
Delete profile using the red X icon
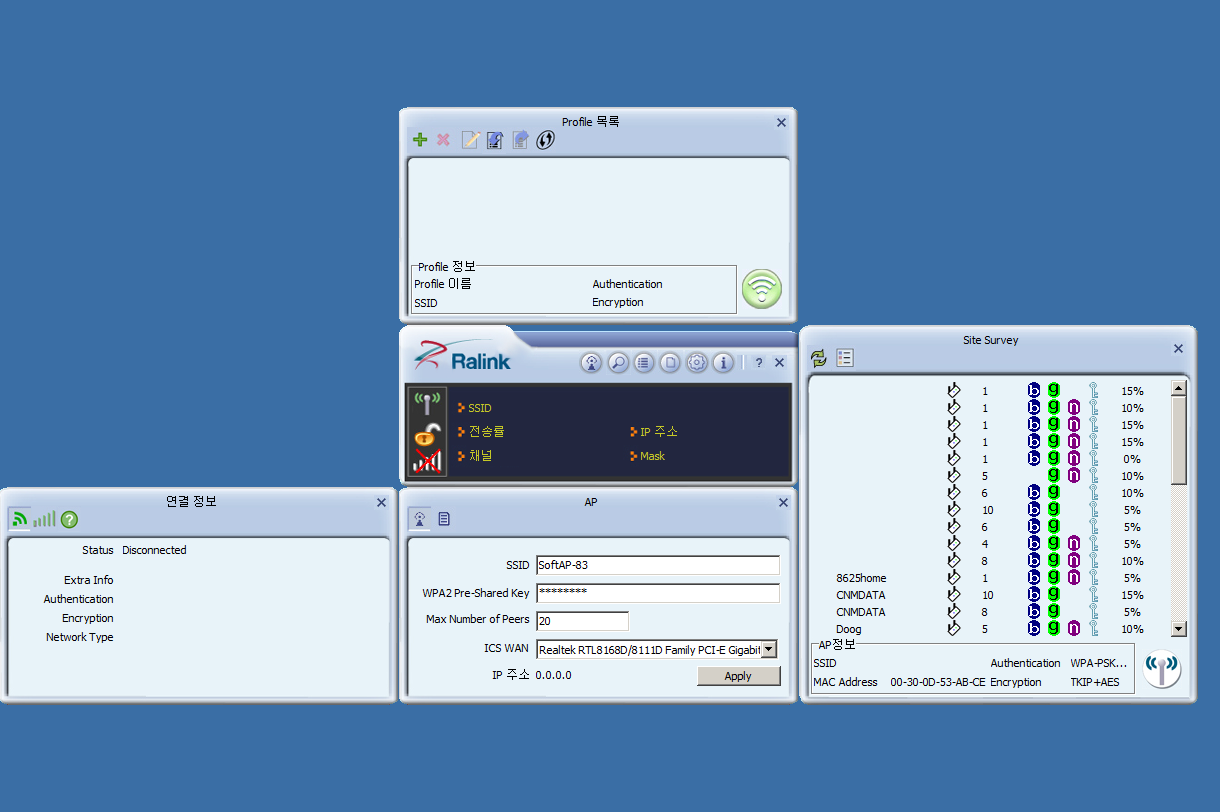pyautogui.click(x=443, y=140)
